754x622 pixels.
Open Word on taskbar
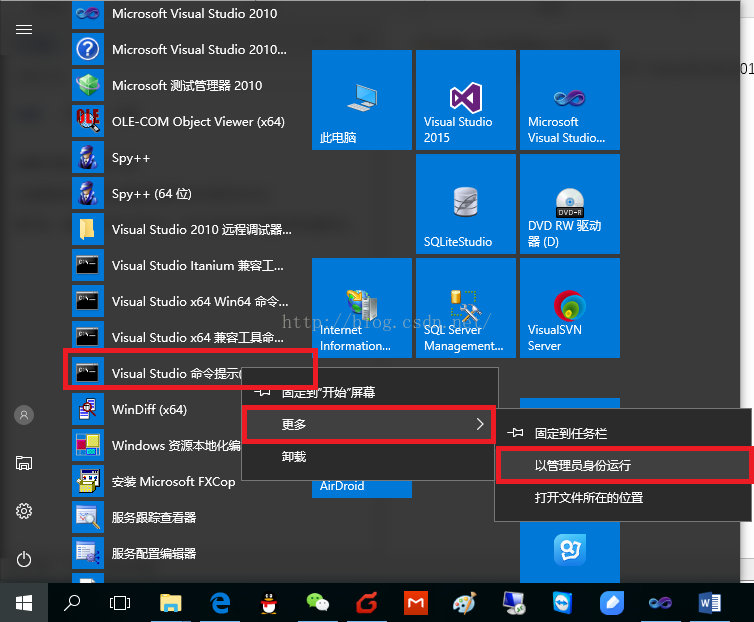pyautogui.click(x=709, y=603)
